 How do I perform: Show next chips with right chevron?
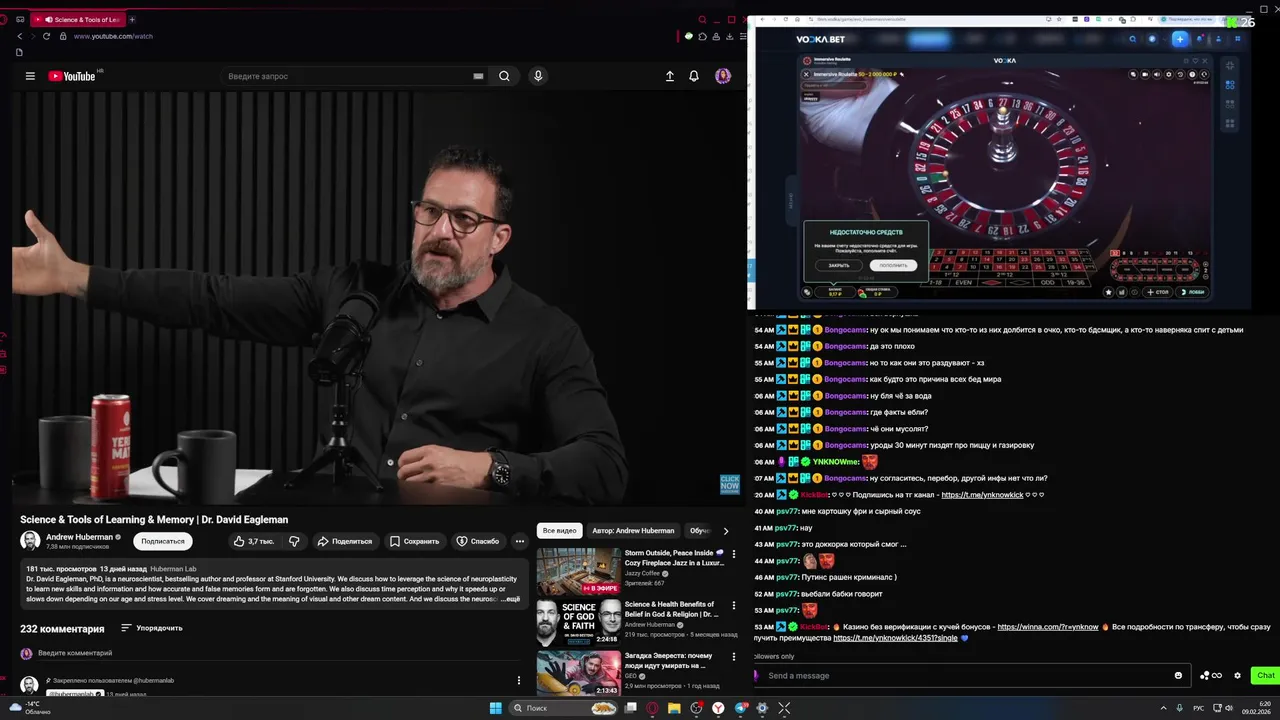726,531
